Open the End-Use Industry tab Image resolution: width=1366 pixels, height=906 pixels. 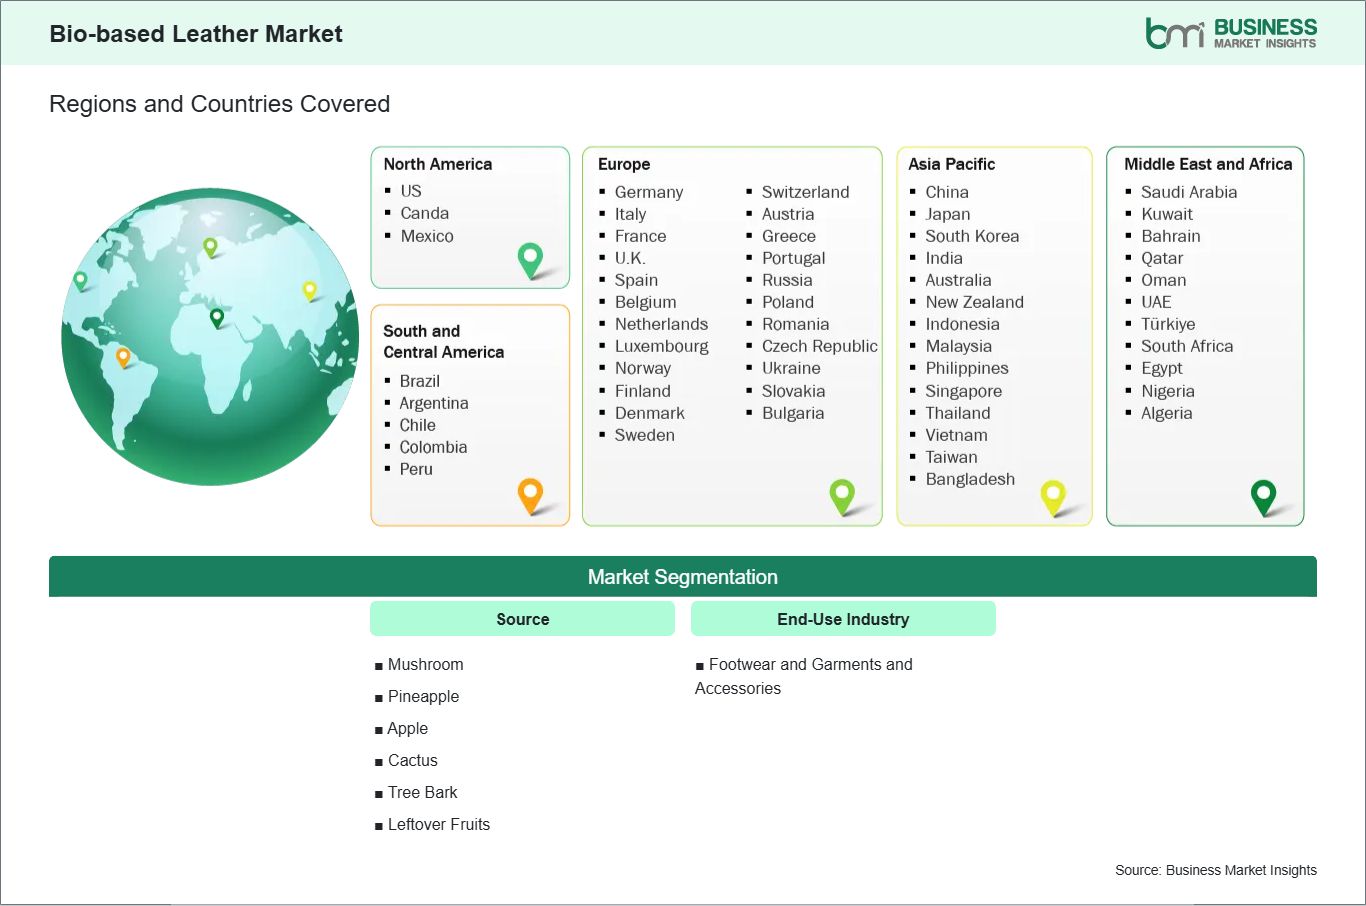pyautogui.click(x=842, y=618)
